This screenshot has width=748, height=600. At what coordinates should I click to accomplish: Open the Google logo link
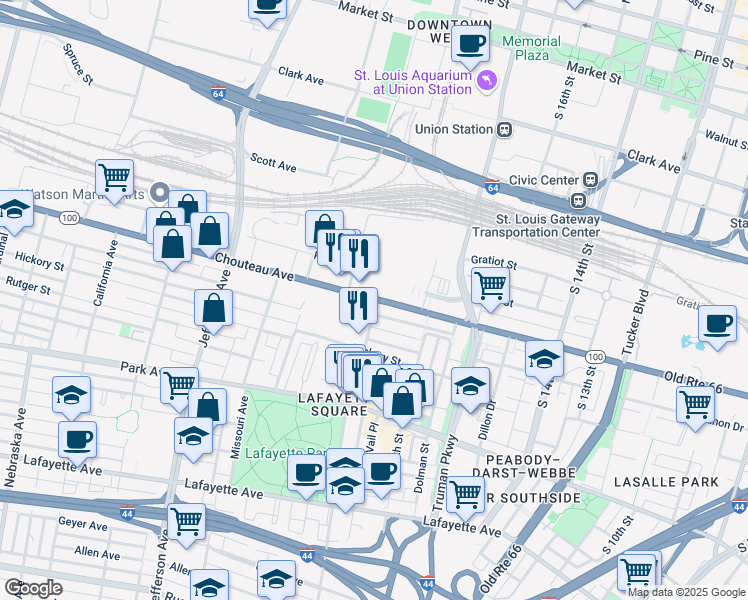pos(34,589)
